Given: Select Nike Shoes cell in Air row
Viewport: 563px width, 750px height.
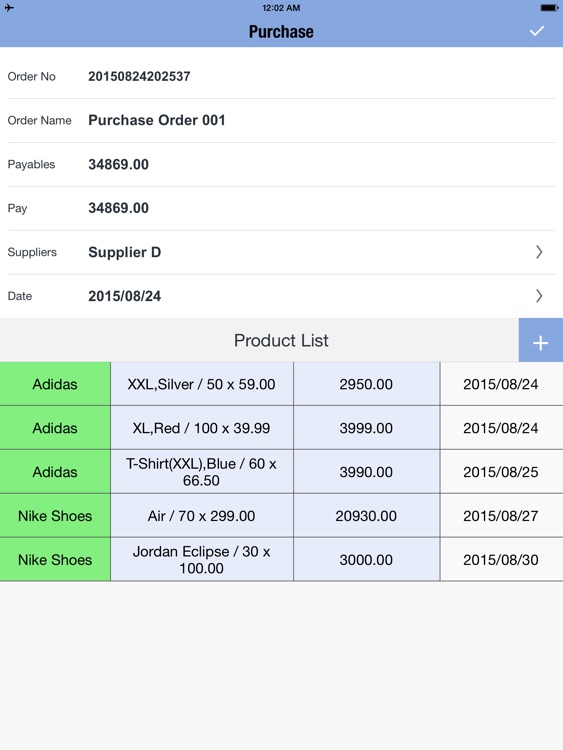Looking at the screenshot, I should (55, 516).
